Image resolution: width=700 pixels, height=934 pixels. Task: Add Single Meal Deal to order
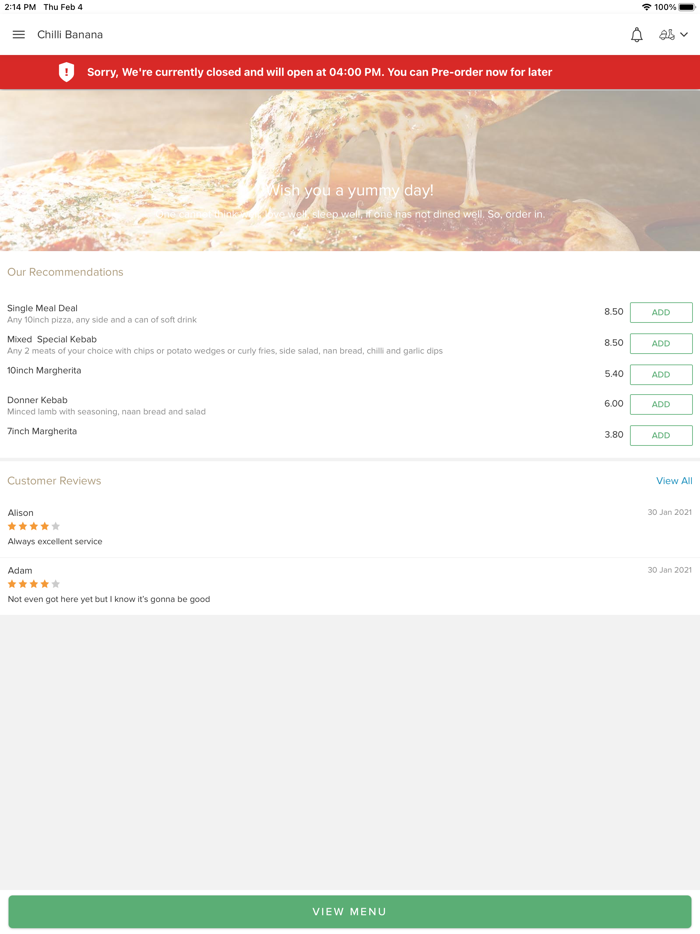point(660,313)
